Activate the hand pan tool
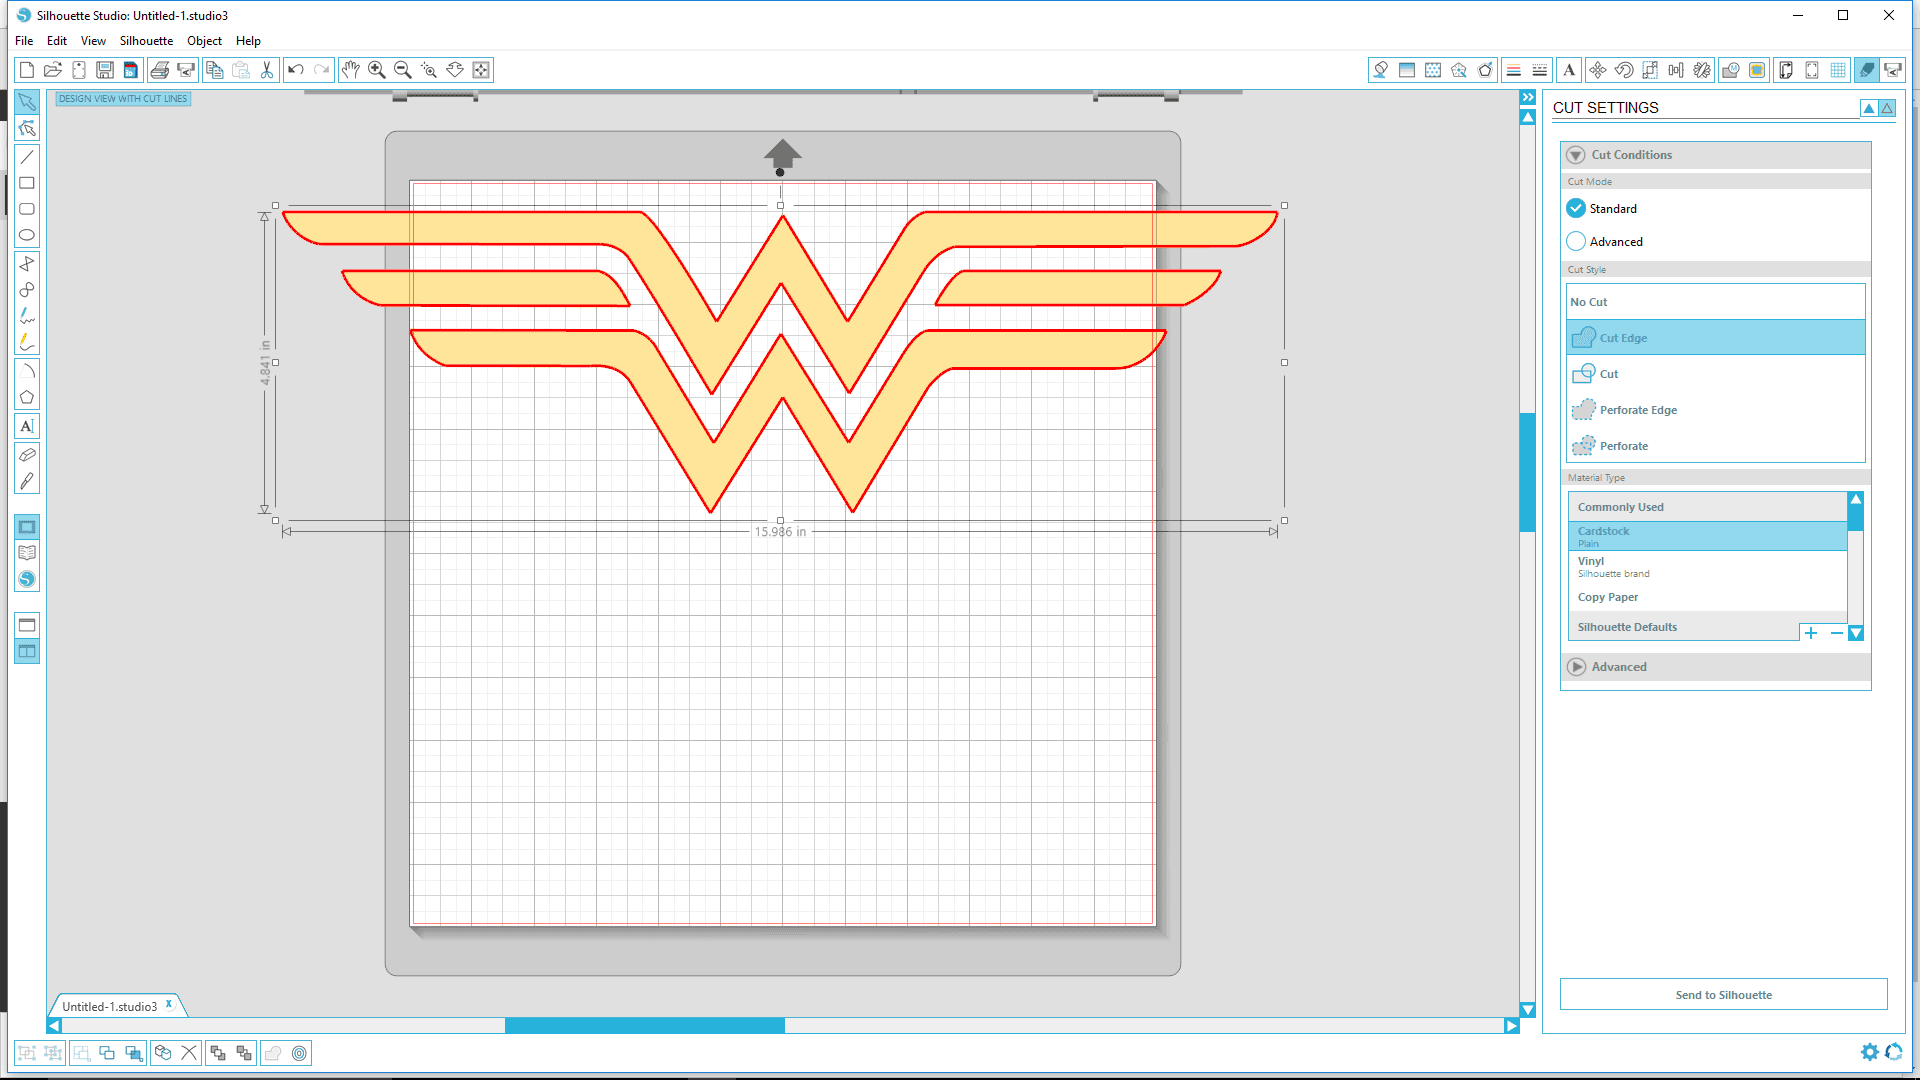Image resolution: width=1920 pixels, height=1080 pixels. click(351, 70)
